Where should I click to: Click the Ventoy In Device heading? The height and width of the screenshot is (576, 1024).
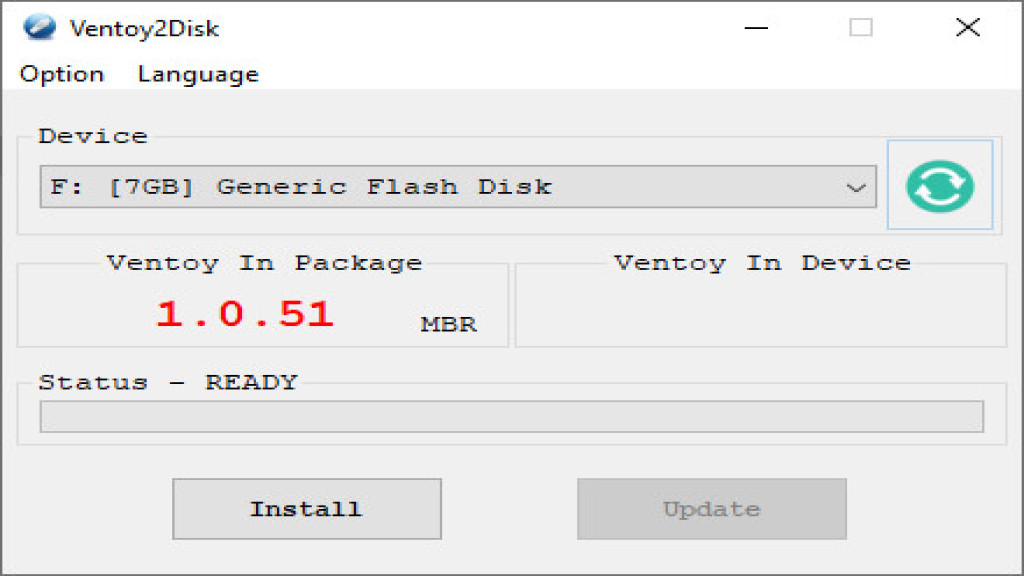click(x=762, y=263)
